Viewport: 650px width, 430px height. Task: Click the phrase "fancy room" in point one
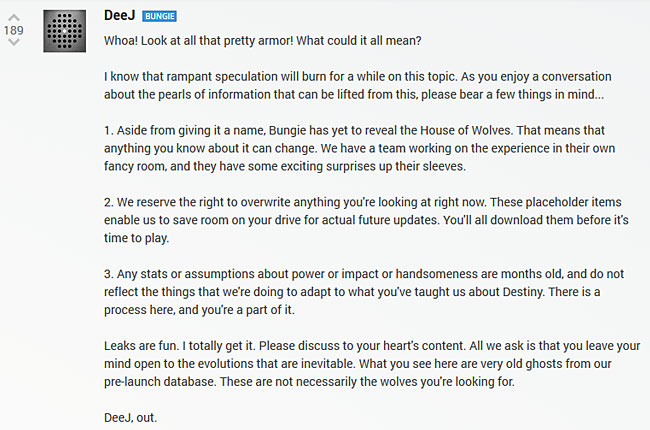(134, 166)
